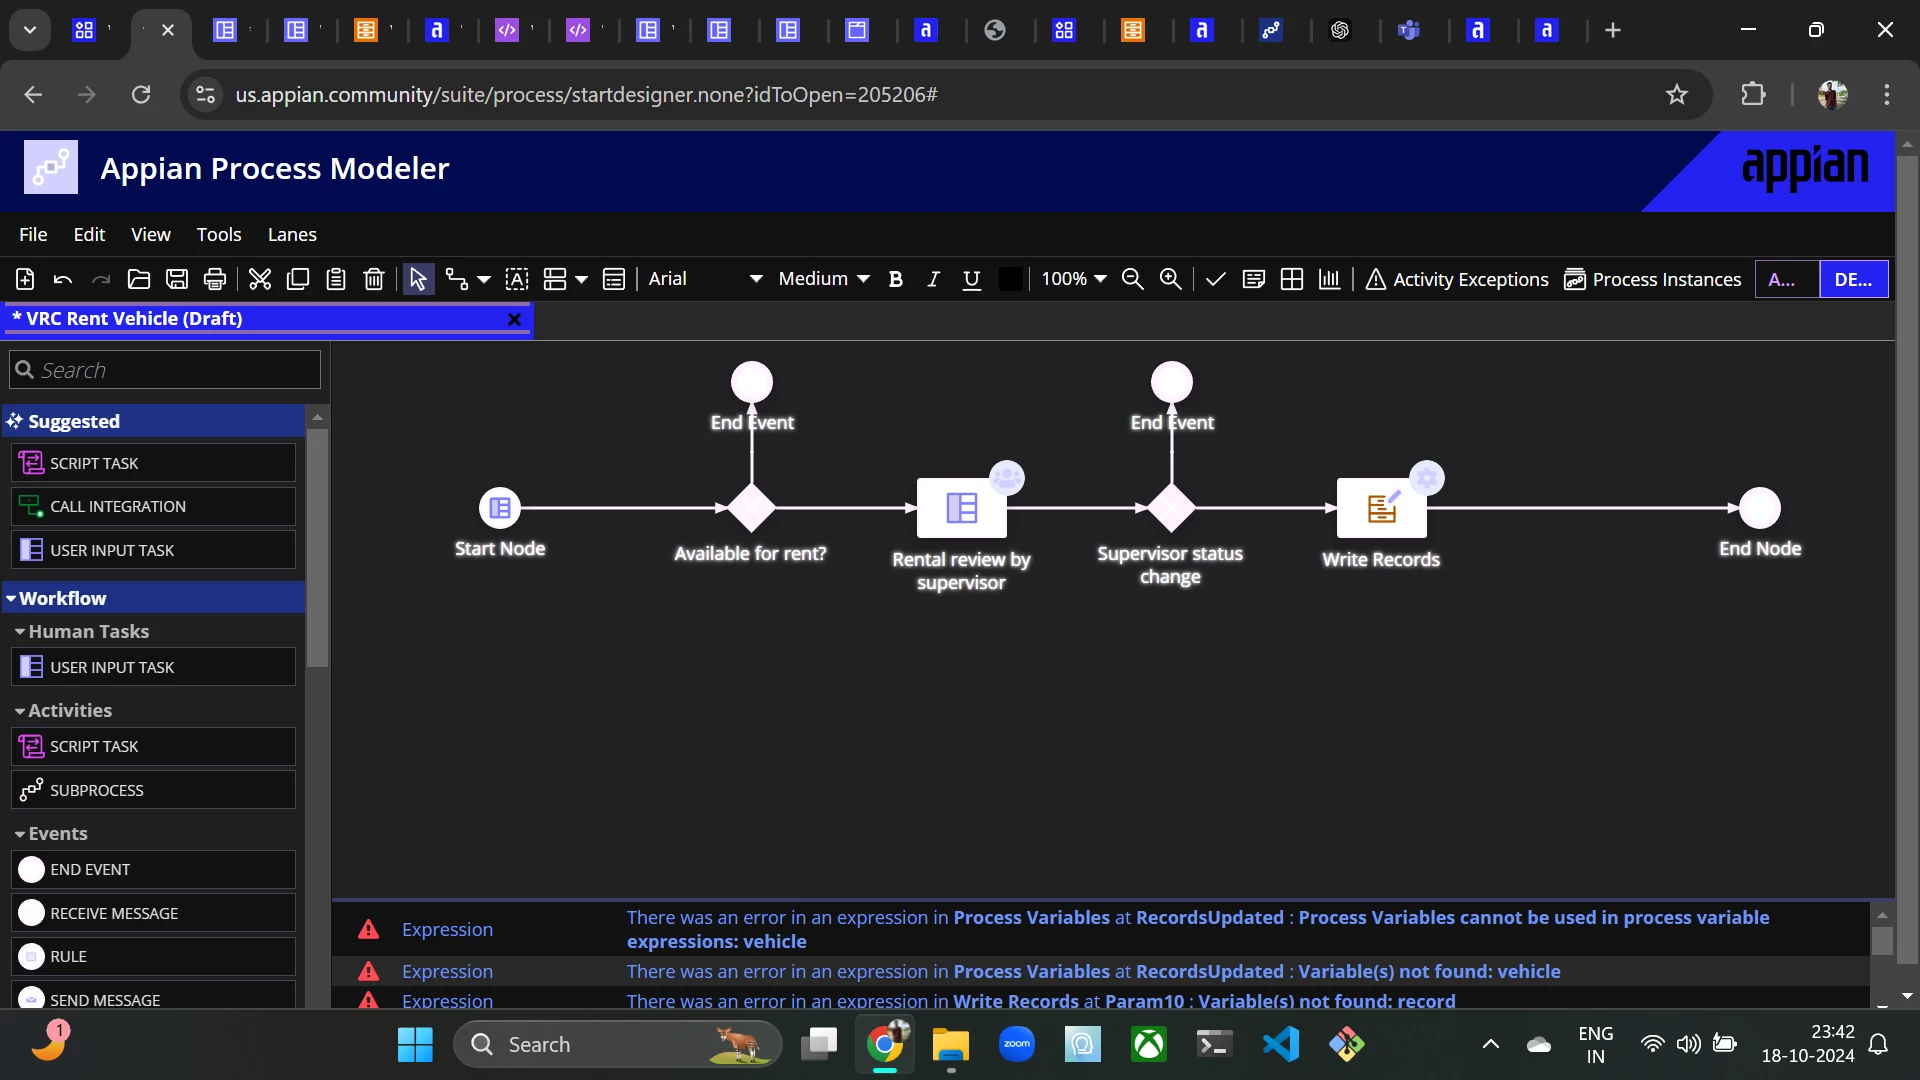Toggle underline text formatting
The height and width of the screenshot is (1080, 1920).
click(971, 279)
